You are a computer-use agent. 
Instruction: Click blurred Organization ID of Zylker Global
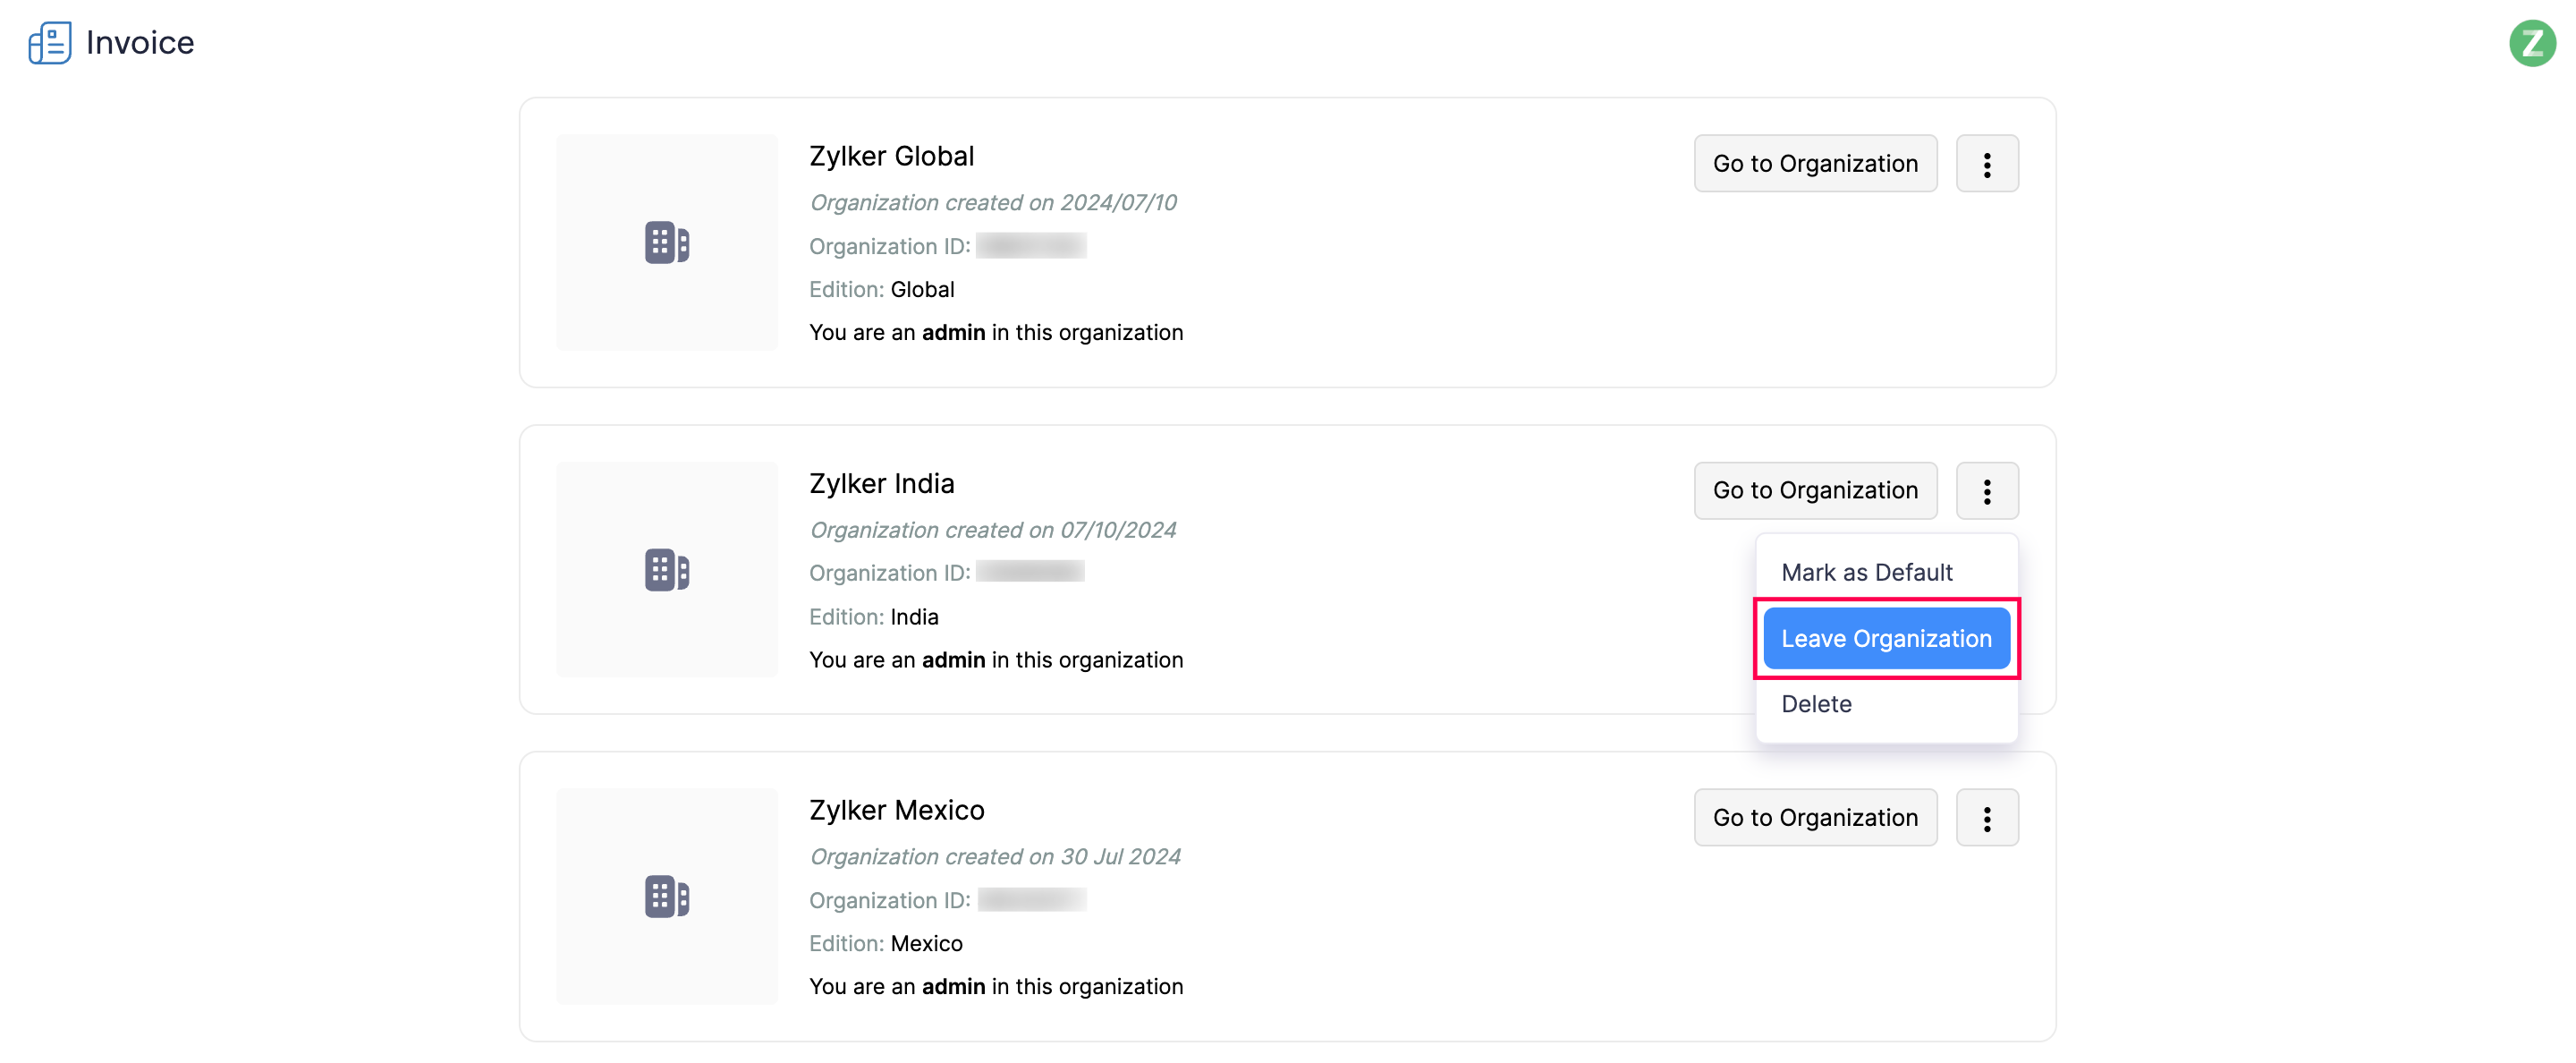click(1030, 246)
